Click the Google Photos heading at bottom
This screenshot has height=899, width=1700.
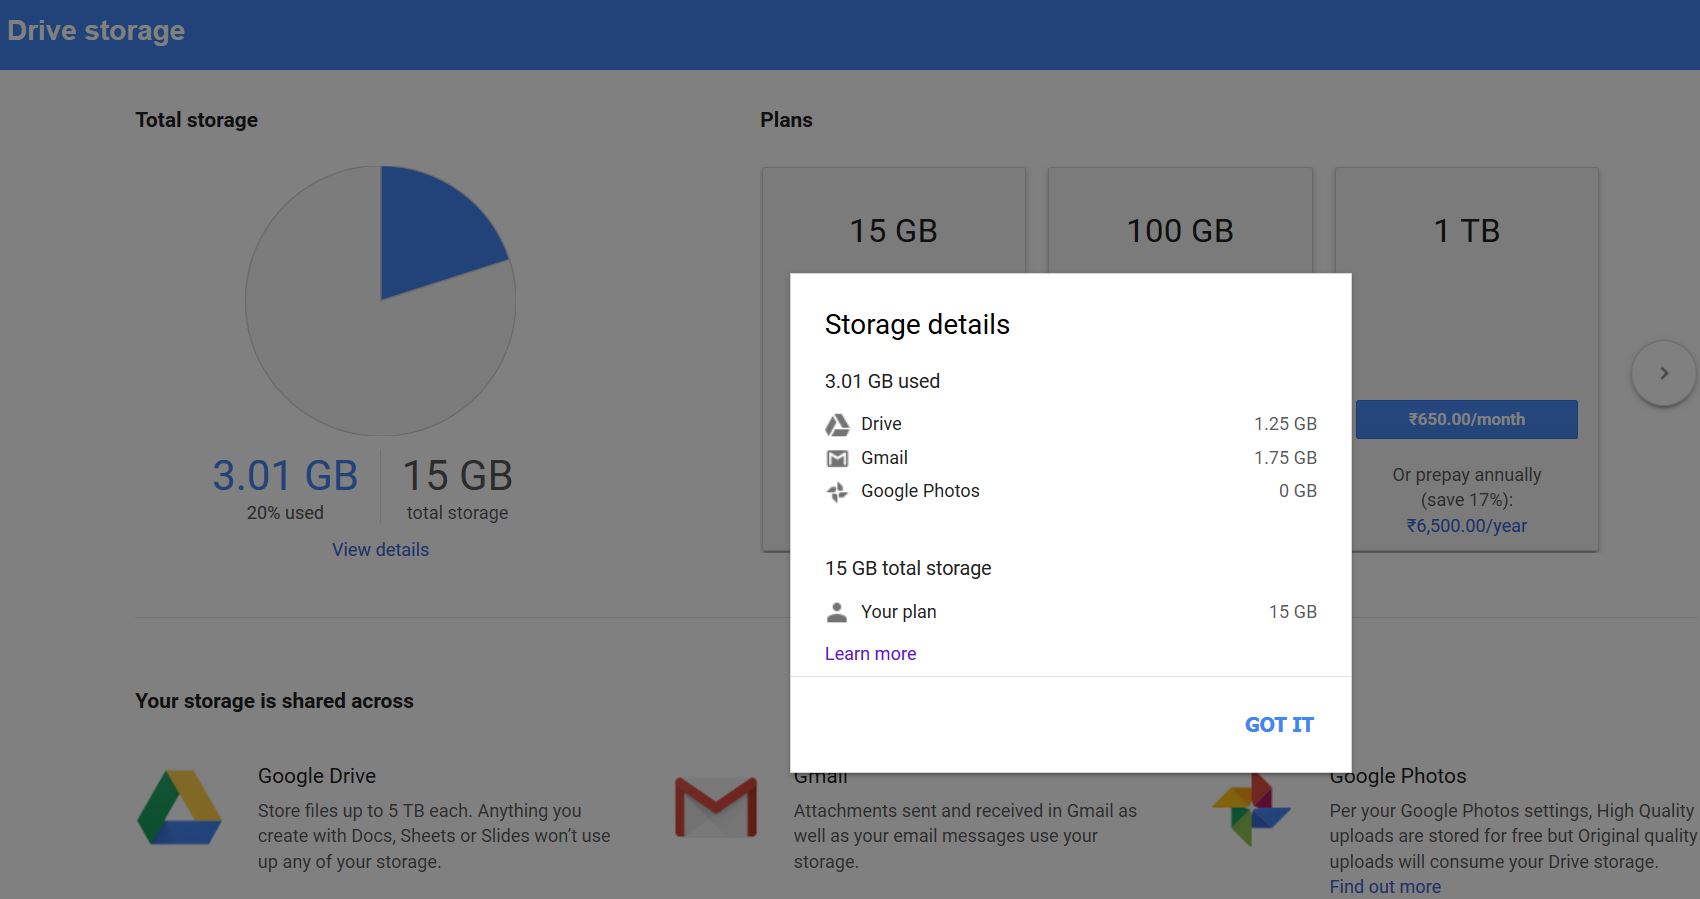1398,776
